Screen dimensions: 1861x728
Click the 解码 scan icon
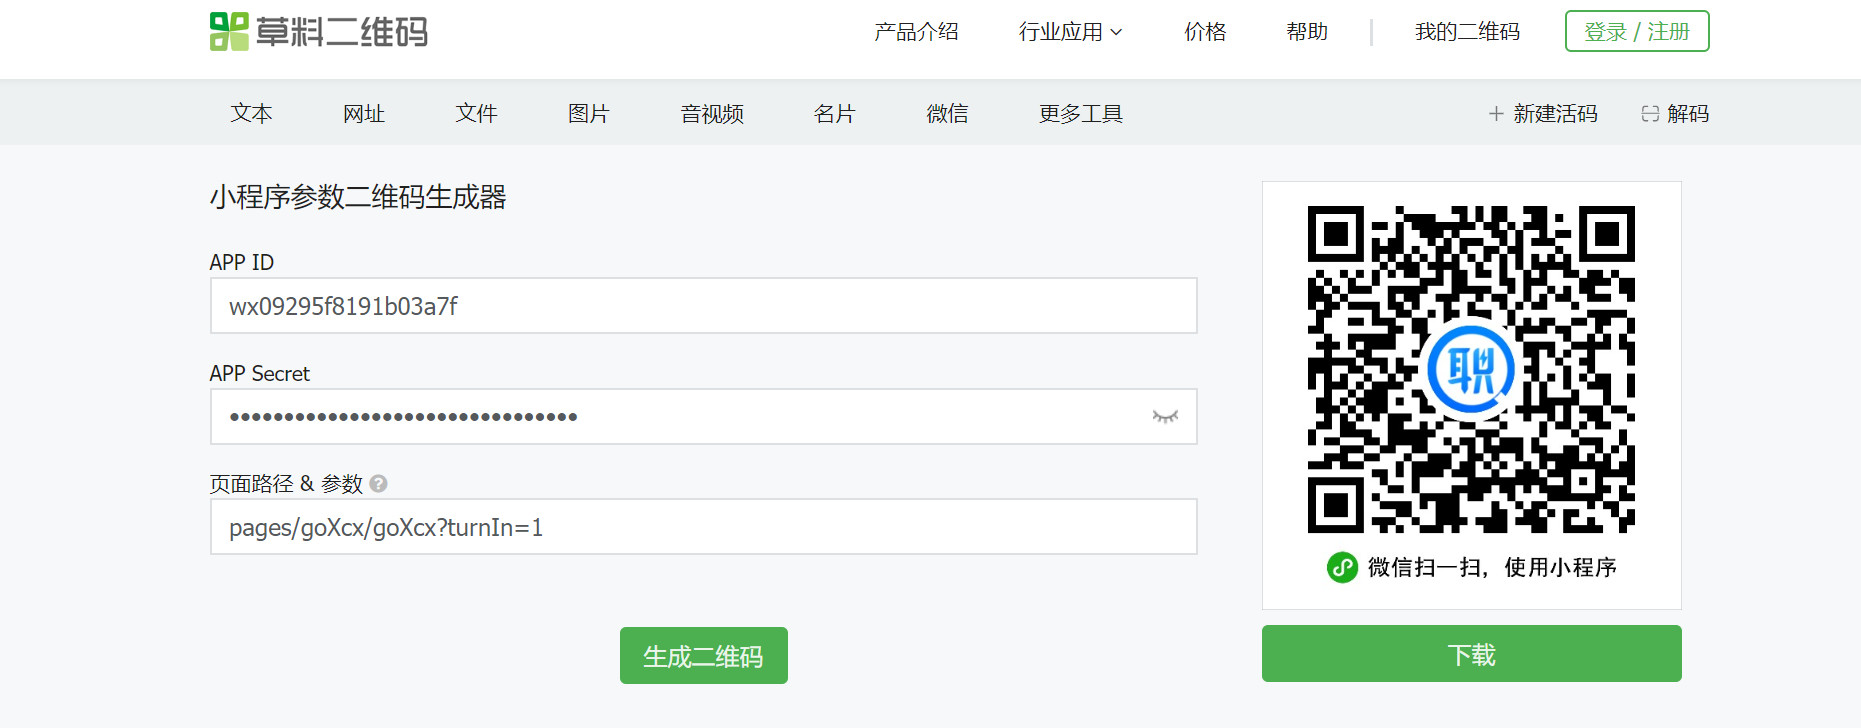pyautogui.click(x=1650, y=114)
